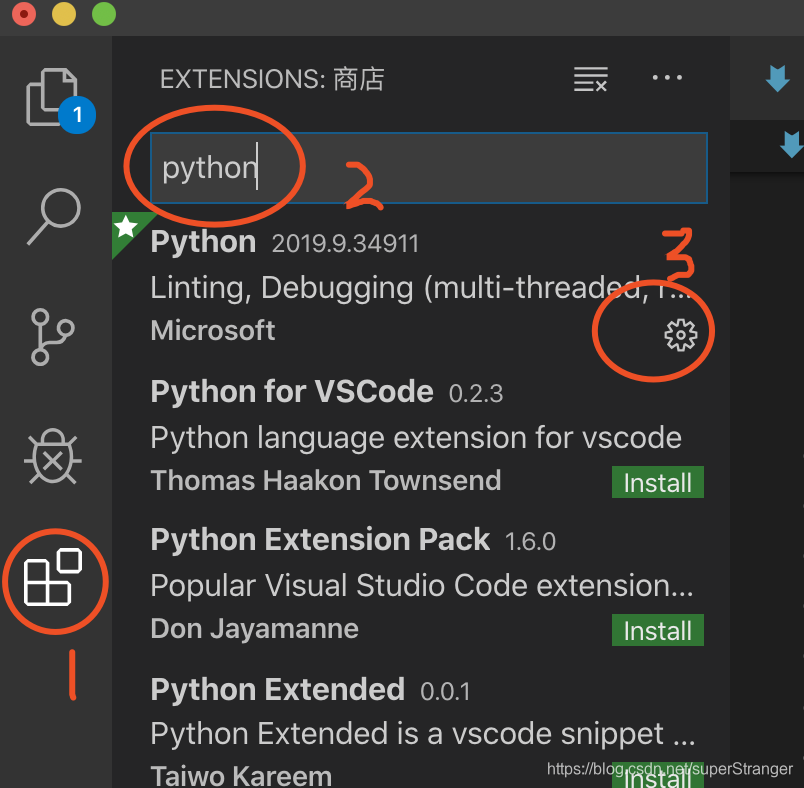Install Python for VSCode extension
The image size is (804, 788).
click(657, 482)
